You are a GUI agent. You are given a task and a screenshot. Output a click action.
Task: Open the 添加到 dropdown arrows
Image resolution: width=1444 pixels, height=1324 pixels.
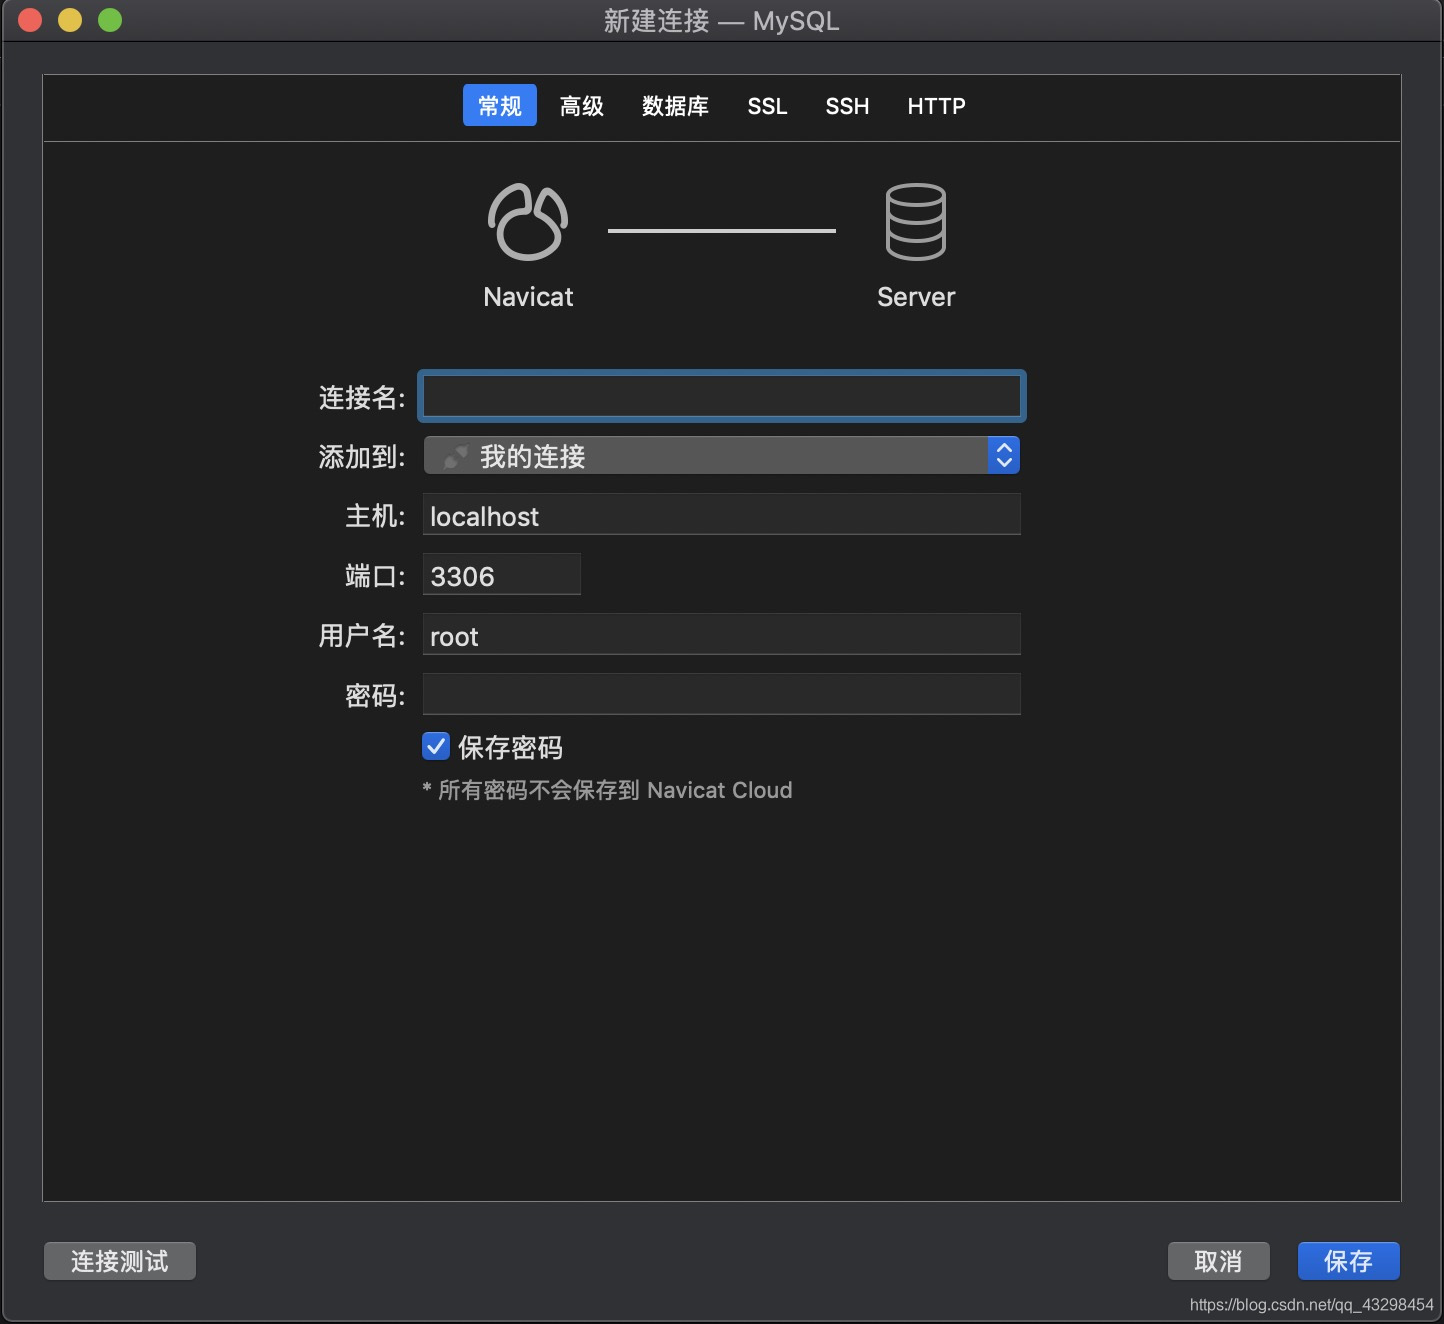pyautogui.click(x=1004, y=456)
